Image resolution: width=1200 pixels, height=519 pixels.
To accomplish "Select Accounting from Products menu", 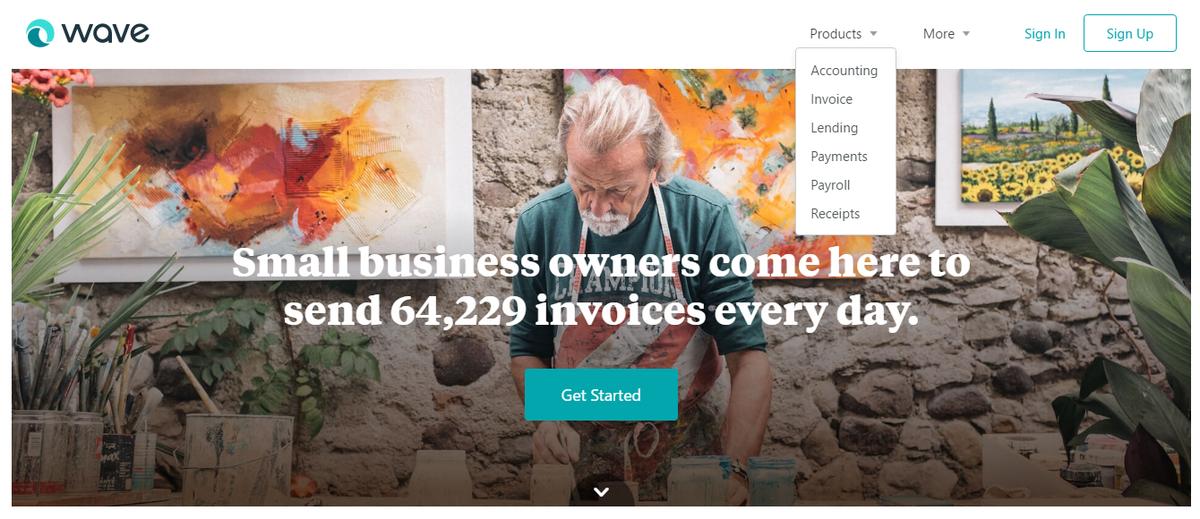I will tap(844, 71).
